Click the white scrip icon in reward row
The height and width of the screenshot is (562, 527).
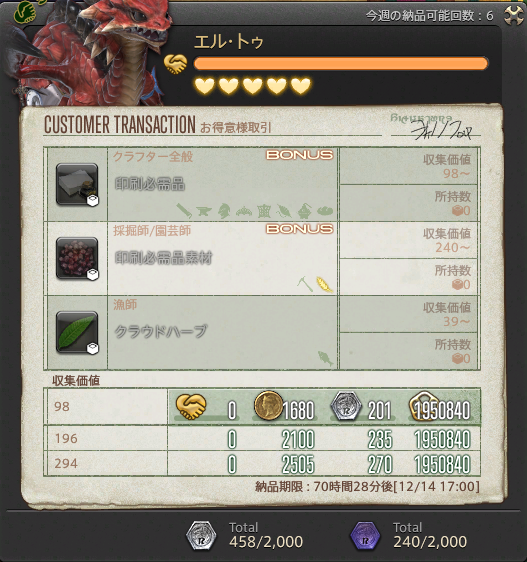pyautogui.click(x=346, y=406)
